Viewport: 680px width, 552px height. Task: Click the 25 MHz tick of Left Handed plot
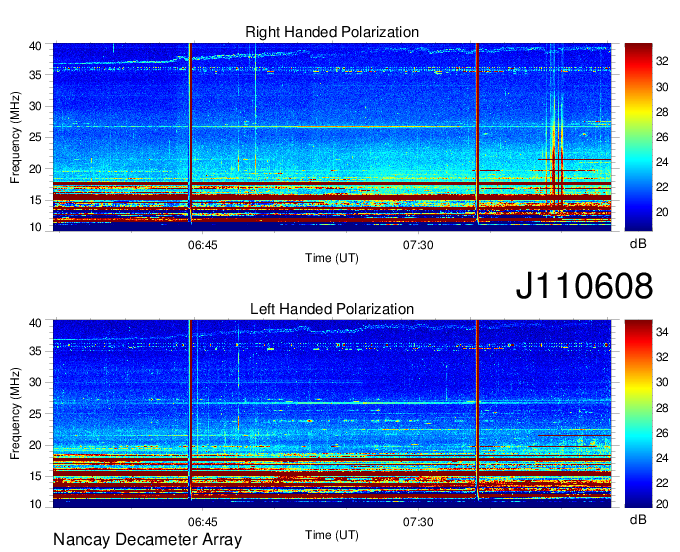[x=35, y=414]
